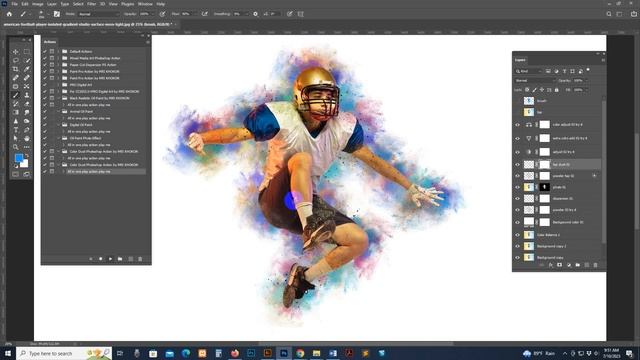Screen dimensions: 640x360
Task: Create new group folder in Layers panel
Action: 578,265
